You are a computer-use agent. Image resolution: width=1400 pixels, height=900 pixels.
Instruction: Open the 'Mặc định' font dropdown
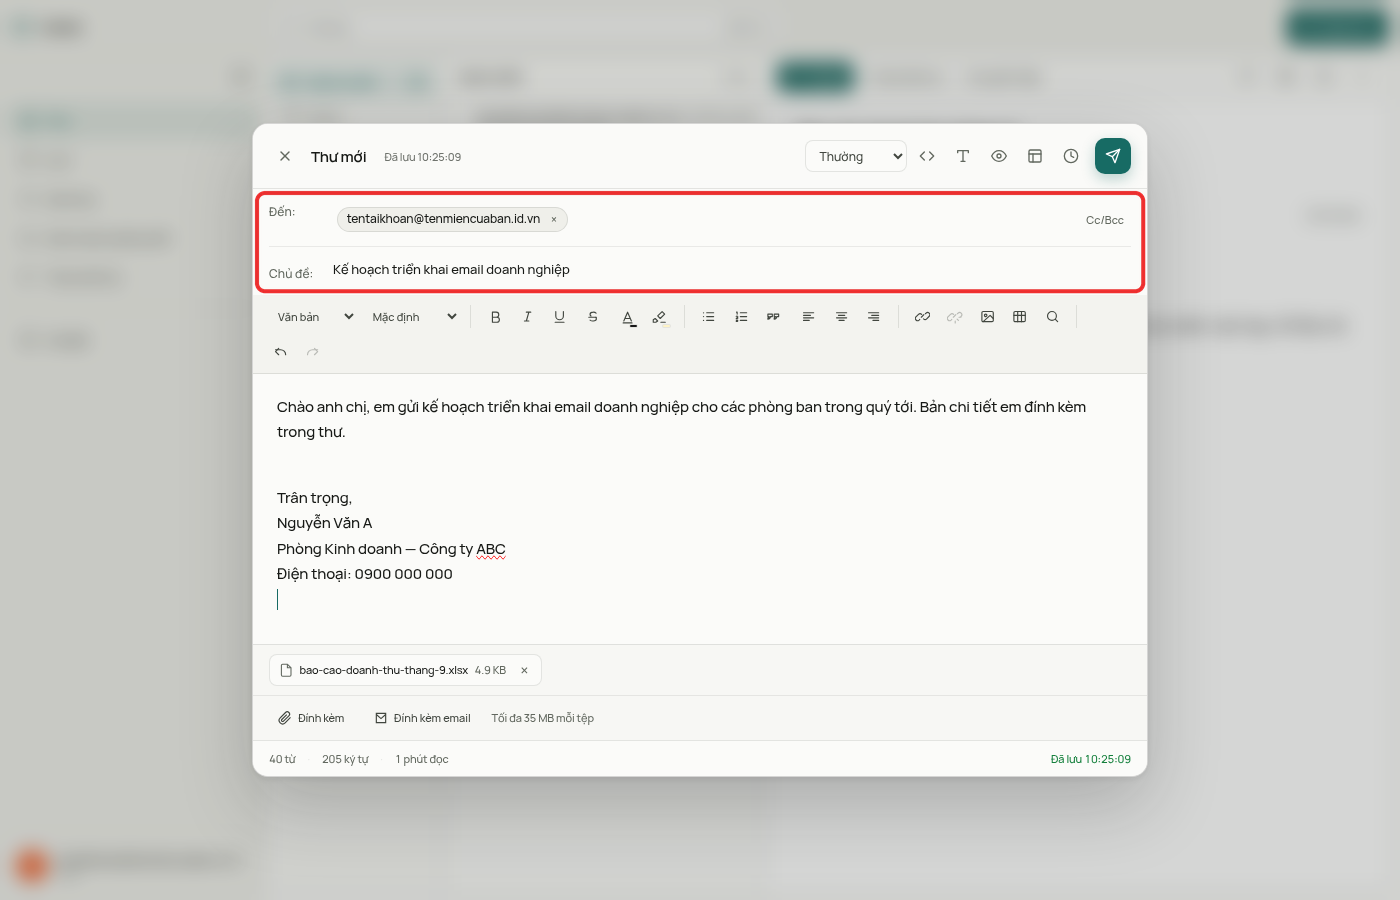pyautogui.click(x=415, y=317)
